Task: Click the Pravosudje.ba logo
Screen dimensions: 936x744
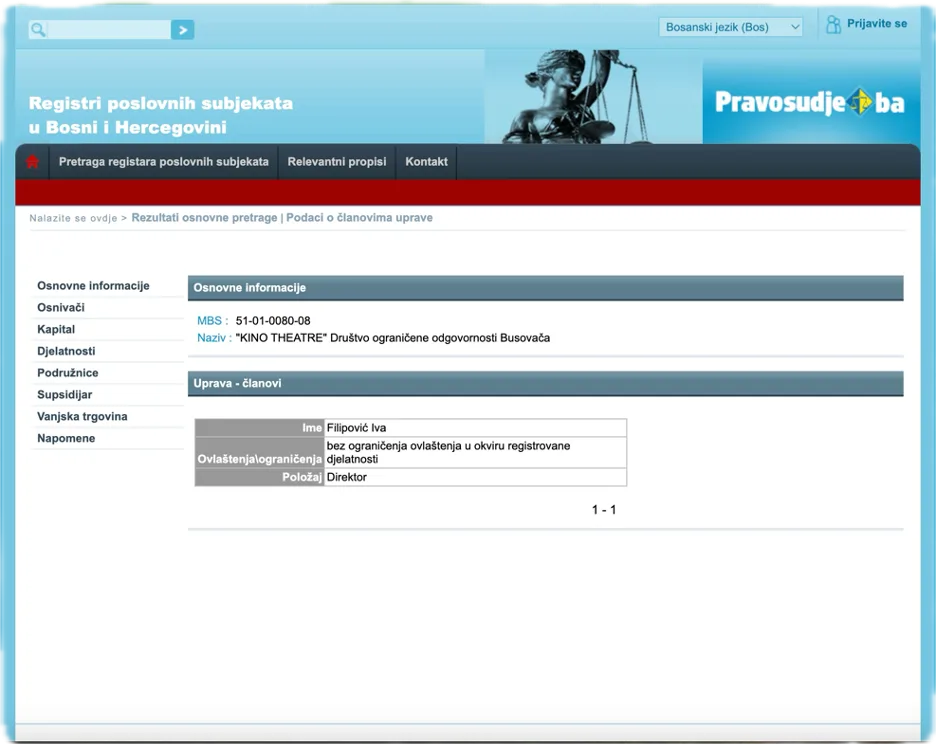Action: coord(810,102)
